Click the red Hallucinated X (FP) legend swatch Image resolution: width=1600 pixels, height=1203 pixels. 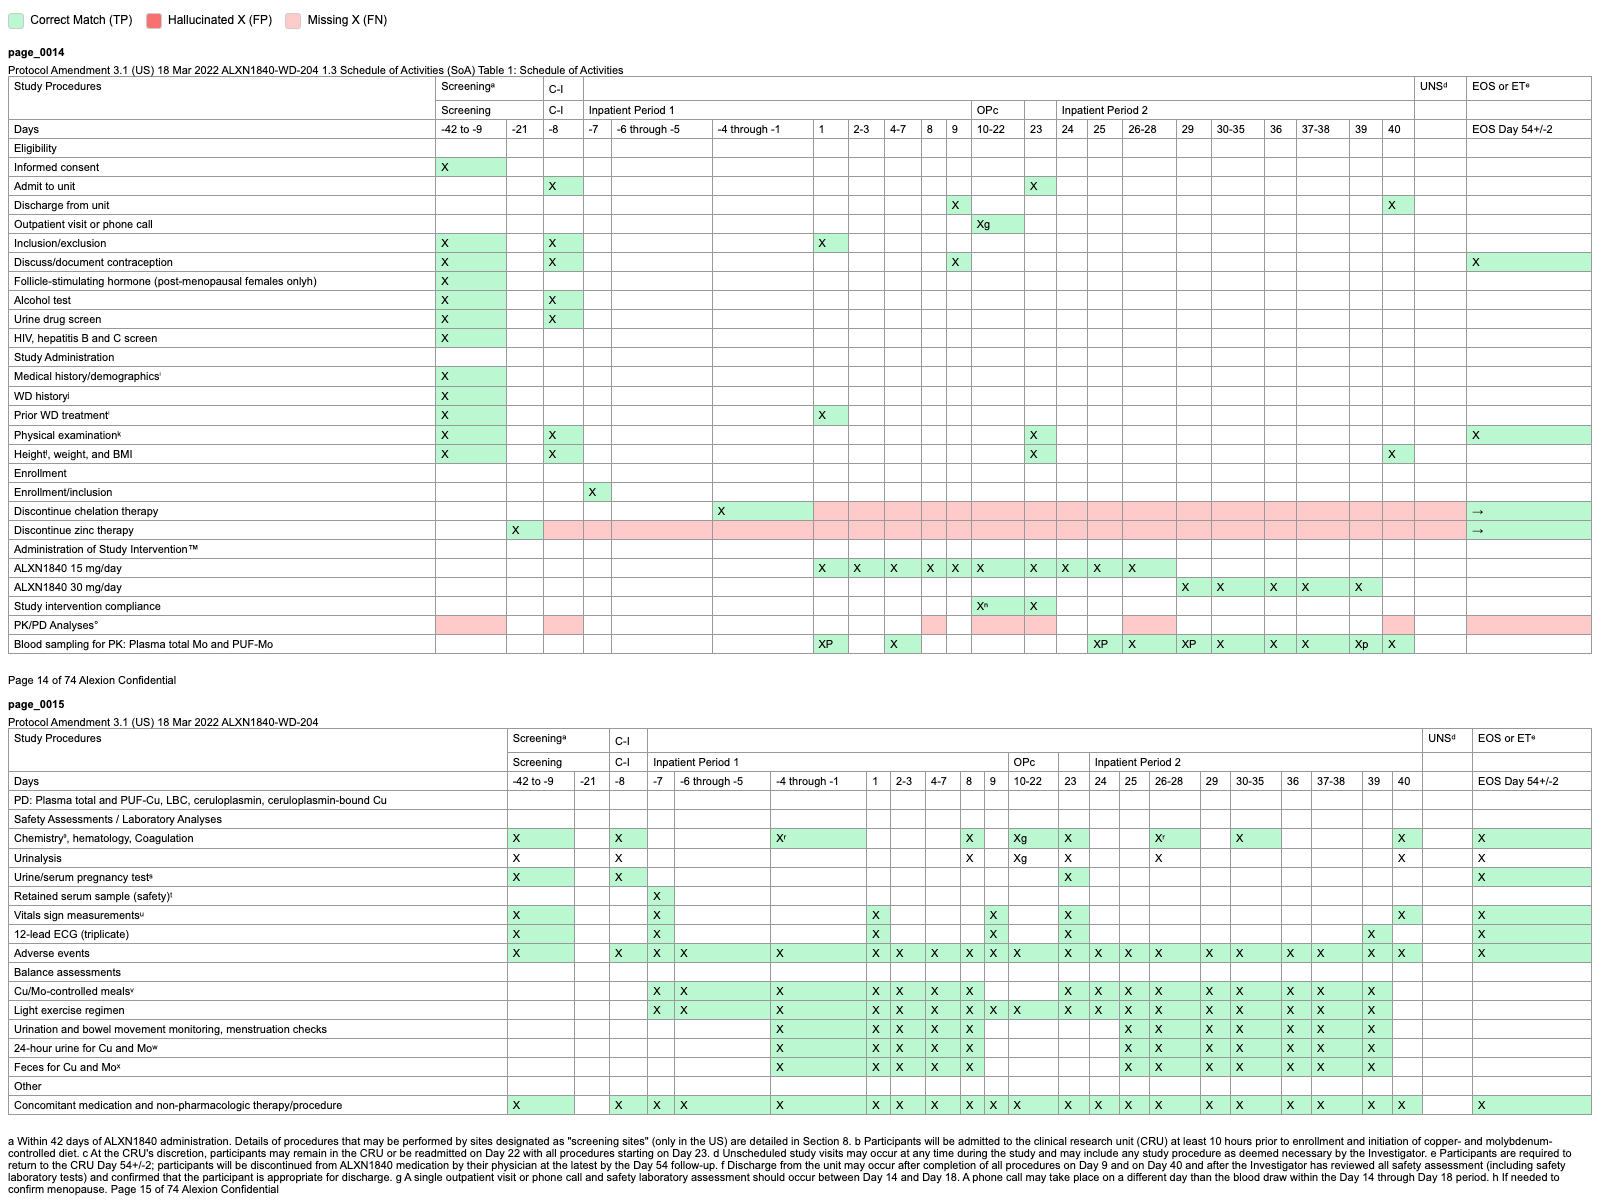(x=154, y=20)
